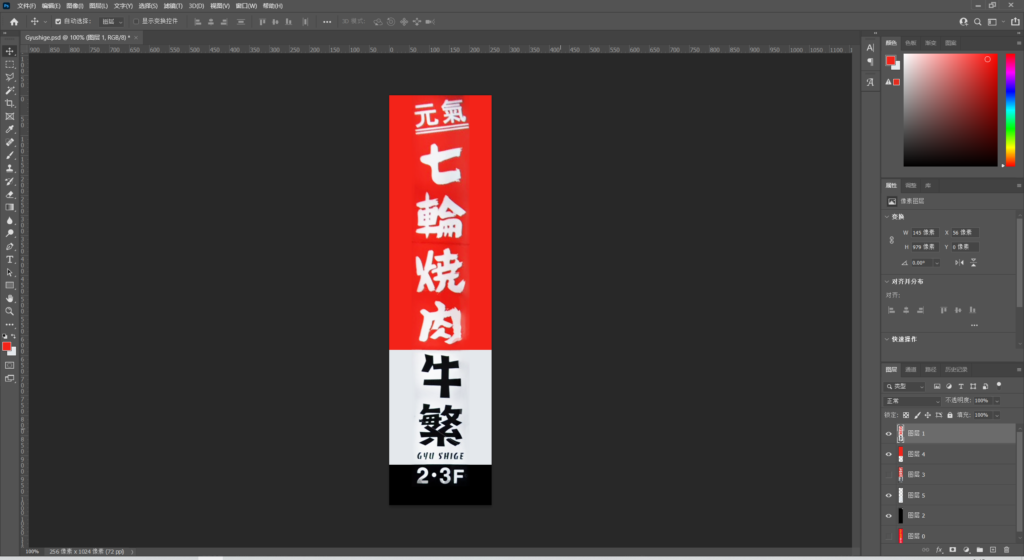Select the Horizontal Type tool
The image size is (1024, 560).
tap(9, 260)
